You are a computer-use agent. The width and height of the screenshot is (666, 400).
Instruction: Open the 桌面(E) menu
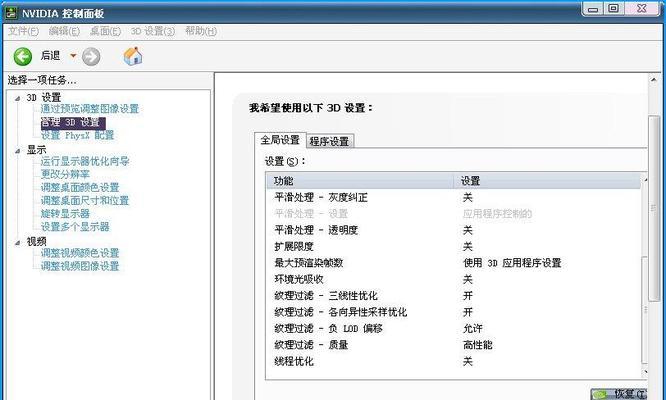pos(105,31)
